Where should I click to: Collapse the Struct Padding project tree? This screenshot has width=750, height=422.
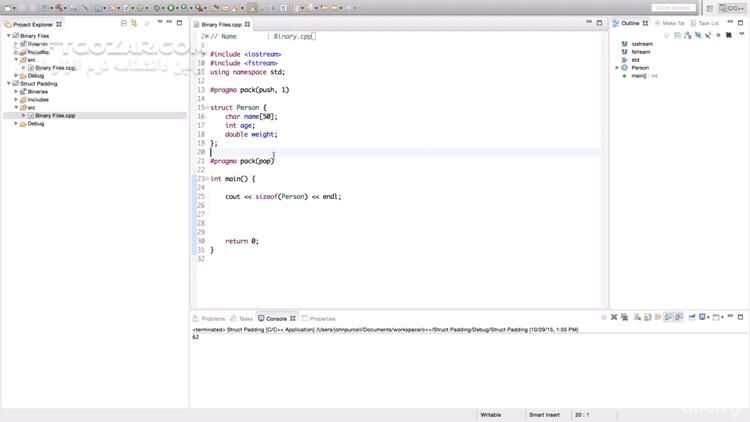[x=9, y=84]
